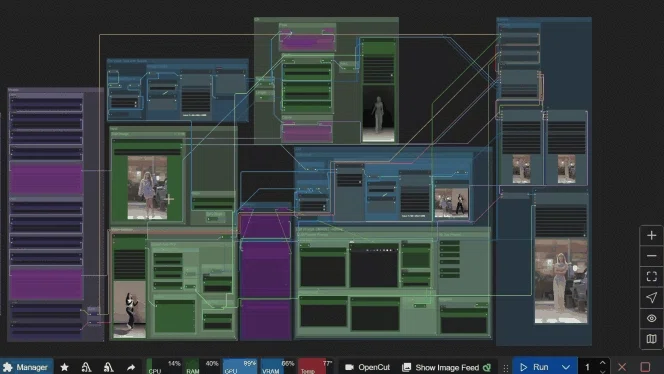Run the workflow

535,367
